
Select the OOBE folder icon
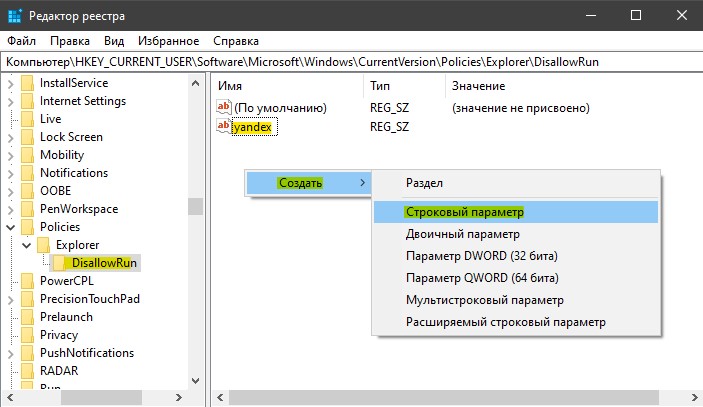(27, 191)
